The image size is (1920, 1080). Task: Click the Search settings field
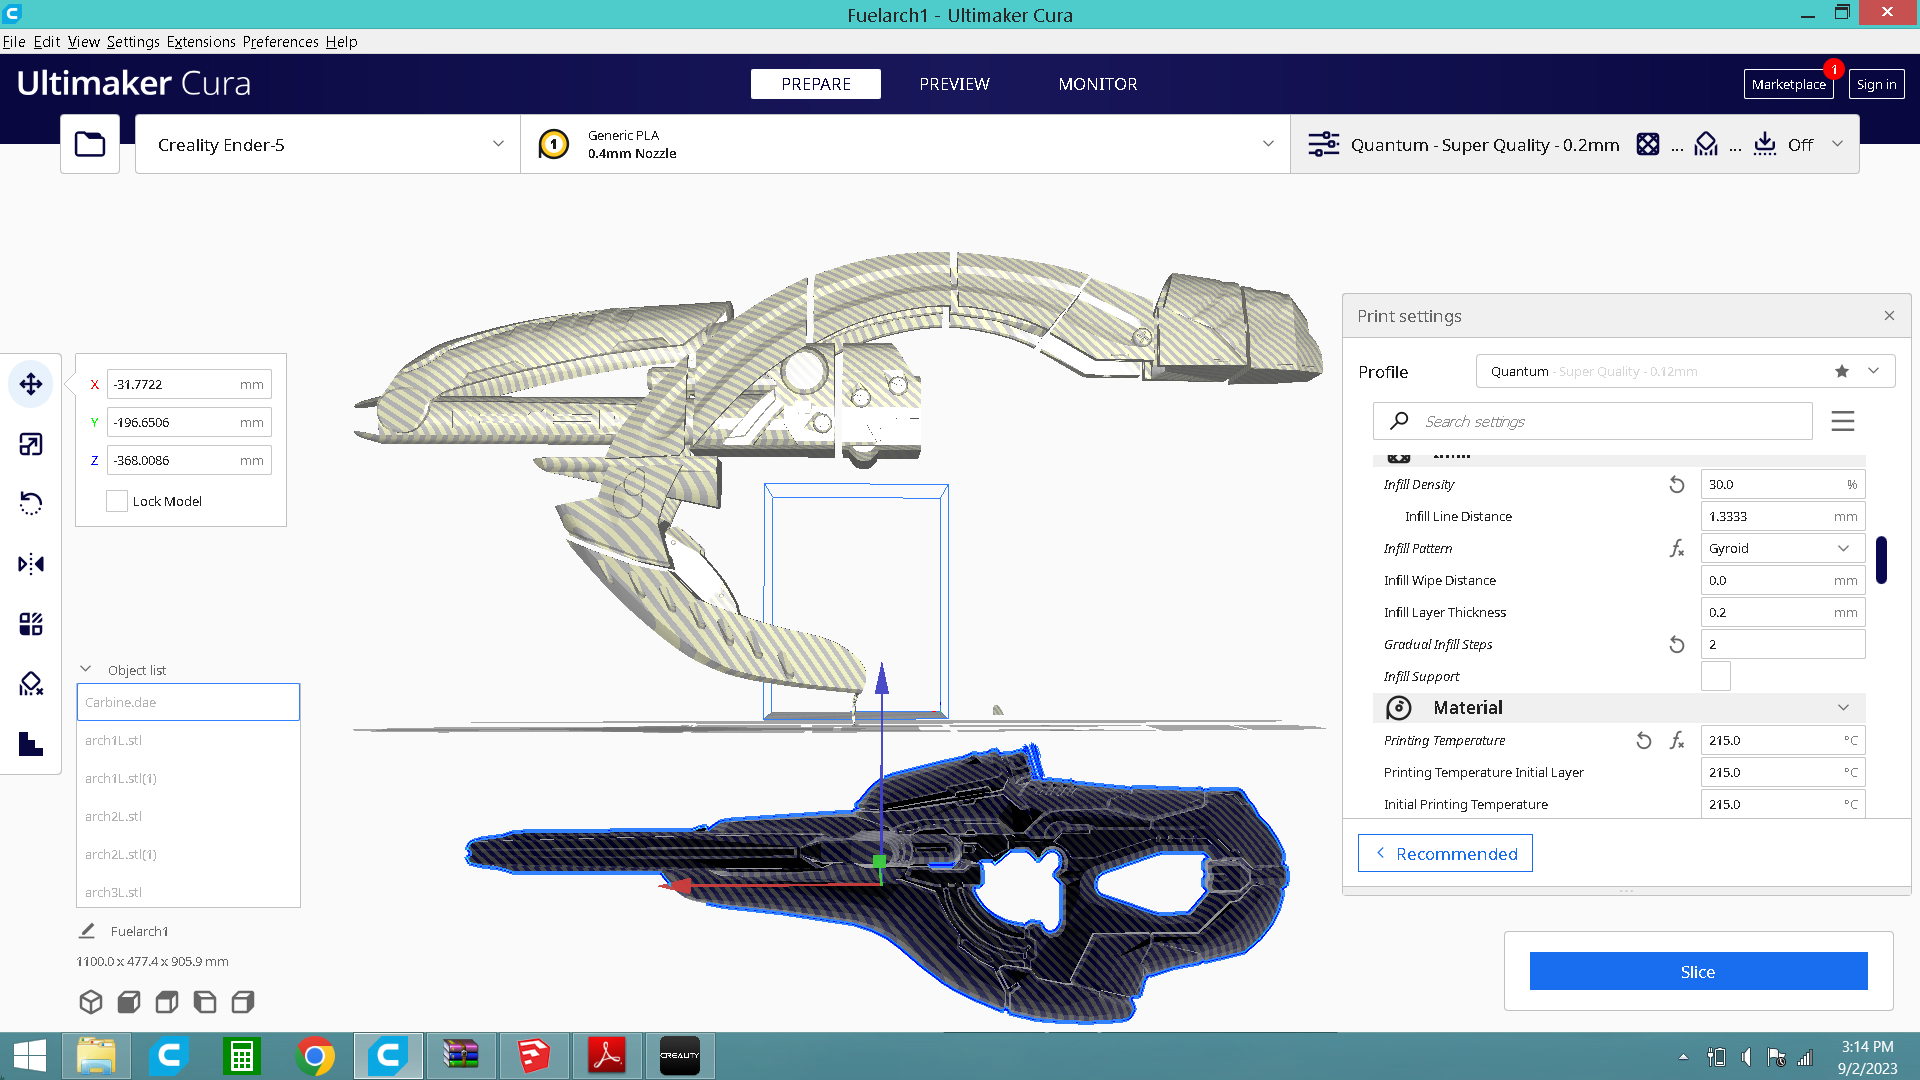point(1593,421)
